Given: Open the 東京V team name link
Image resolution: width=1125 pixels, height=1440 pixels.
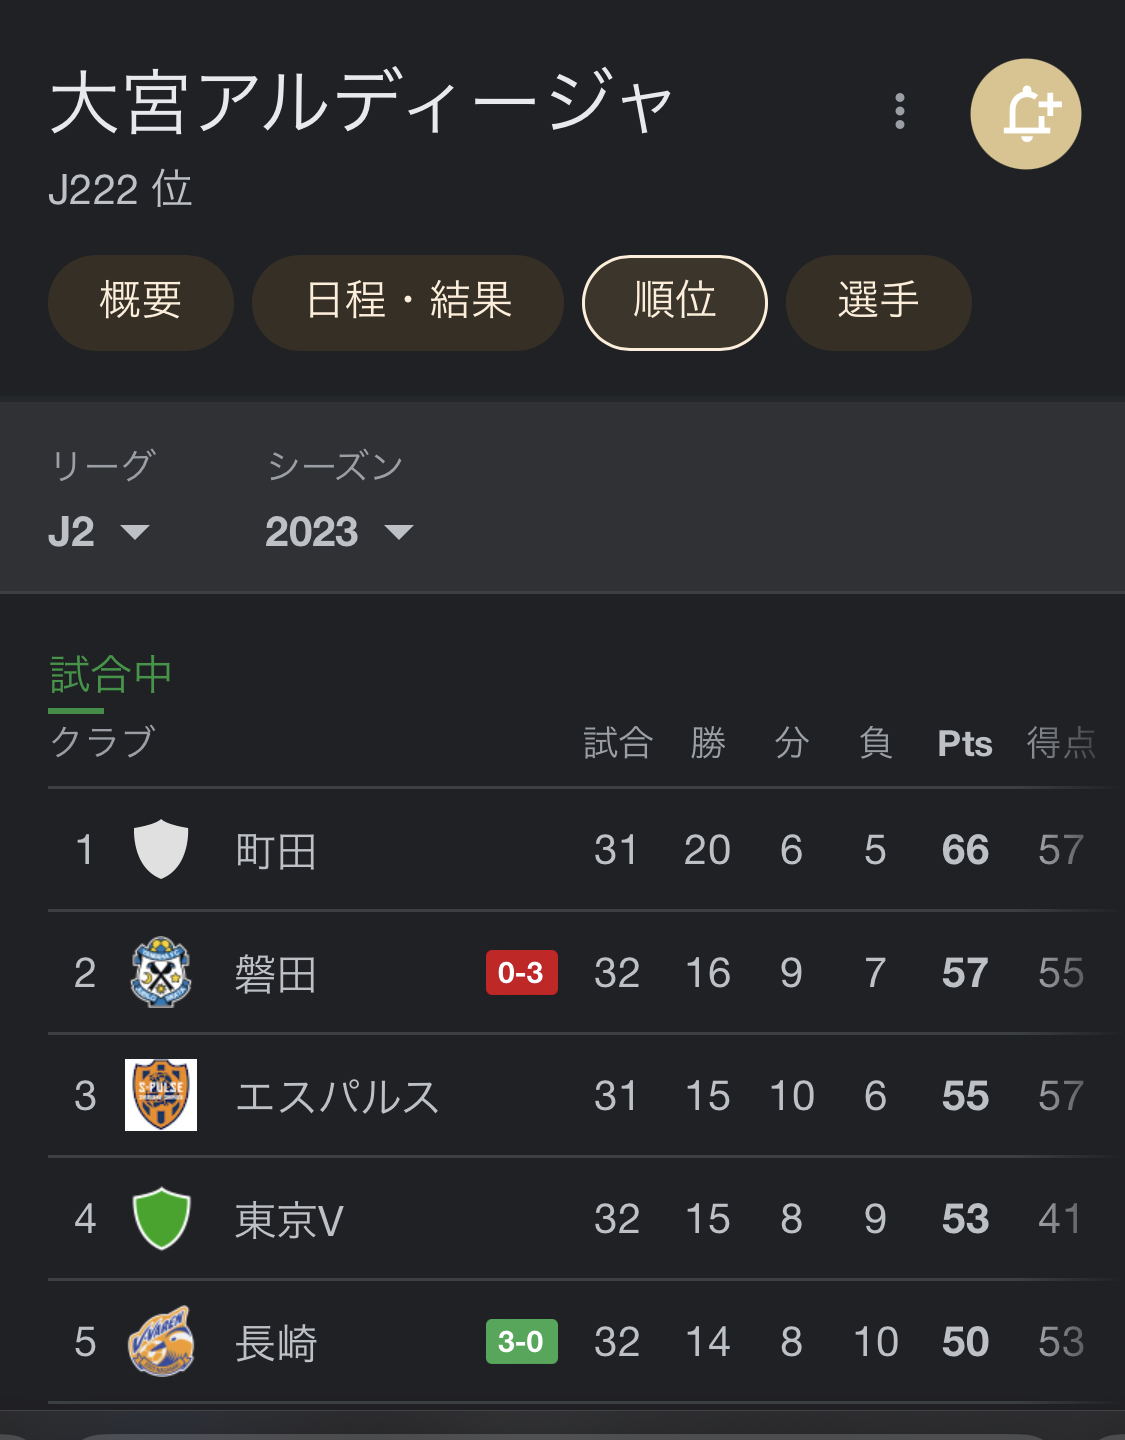Looking at the screenshot, I should click(x=289, y=1220).
